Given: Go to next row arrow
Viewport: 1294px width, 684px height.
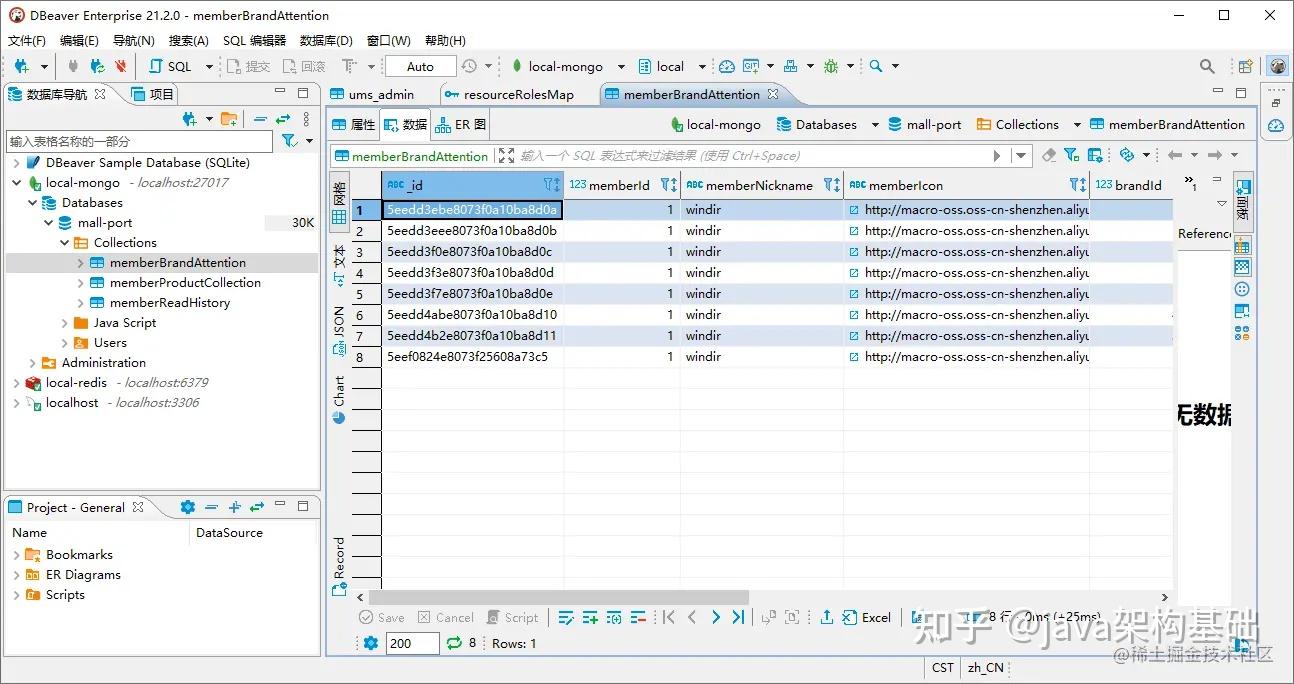Looking at the screenshot, I should coord(715,618).
